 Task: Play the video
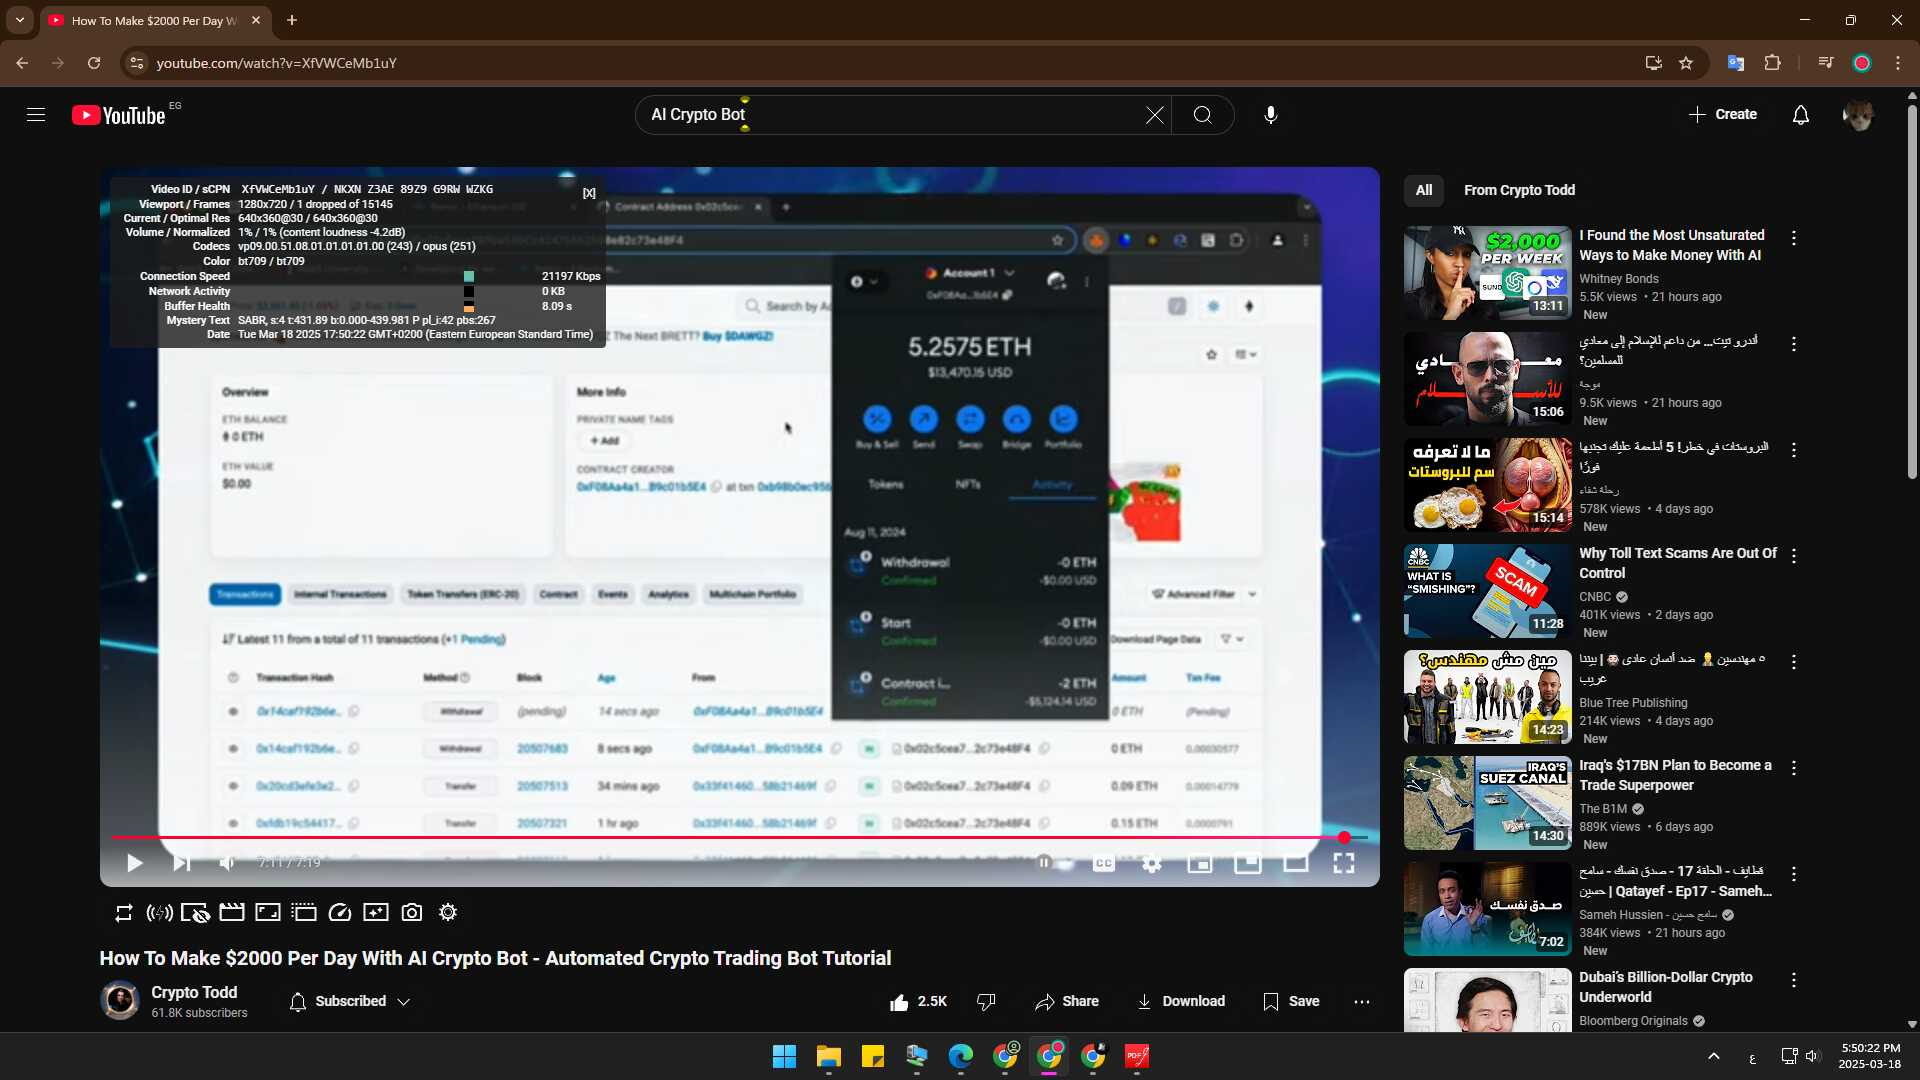[135, 862]
